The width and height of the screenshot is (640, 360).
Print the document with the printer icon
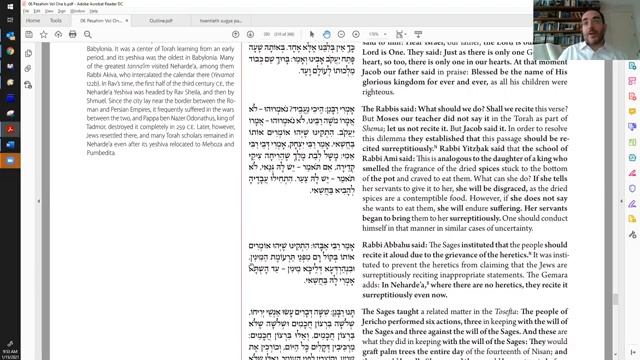(73, 35)
